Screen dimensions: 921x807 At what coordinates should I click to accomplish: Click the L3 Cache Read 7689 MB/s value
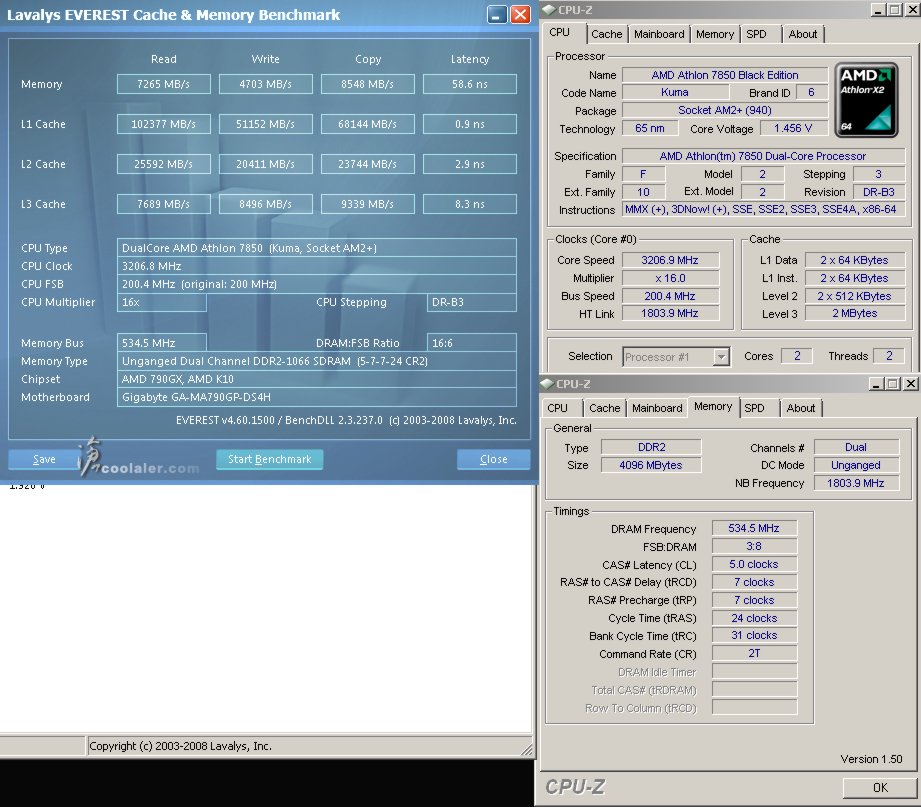(x=163, y=204)
